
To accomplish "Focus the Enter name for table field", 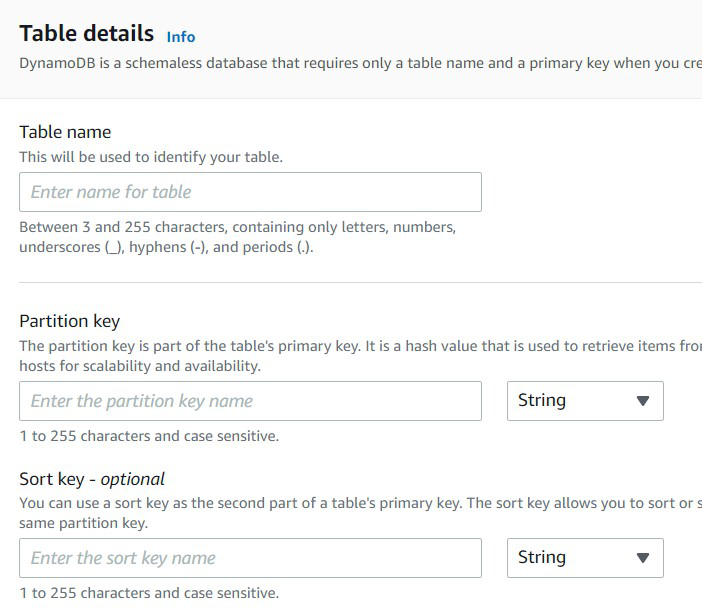I will pos(250,192).
